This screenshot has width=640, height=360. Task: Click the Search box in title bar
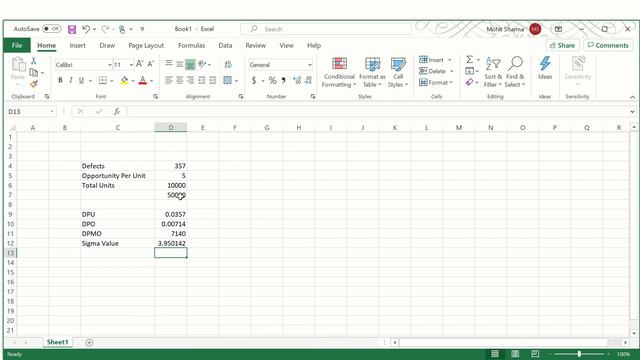[x=326, y=29]
